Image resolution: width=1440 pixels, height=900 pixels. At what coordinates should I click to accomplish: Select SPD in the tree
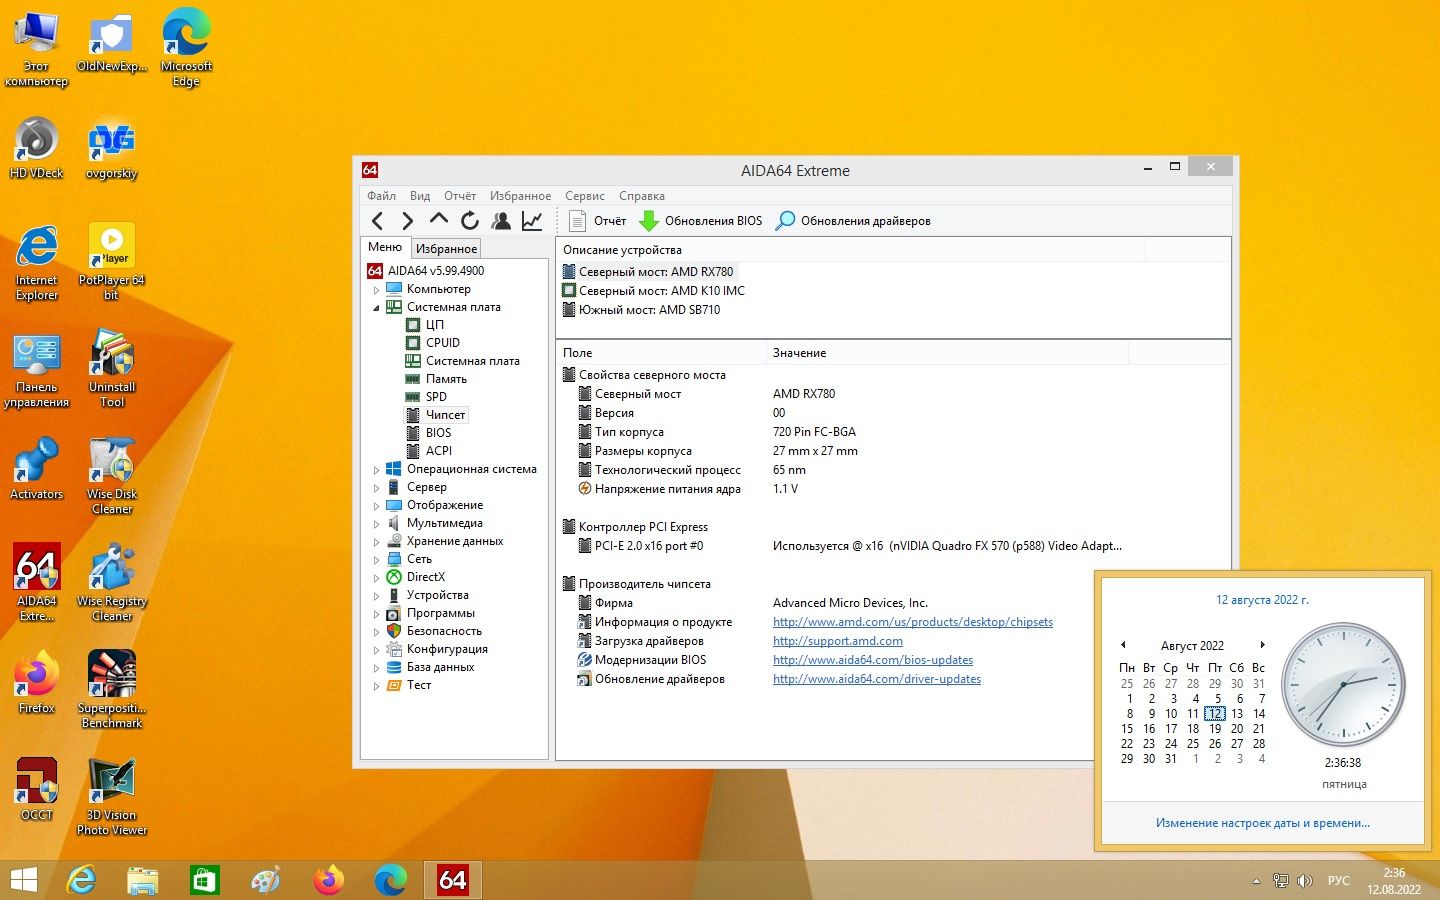tap(436, 397)
